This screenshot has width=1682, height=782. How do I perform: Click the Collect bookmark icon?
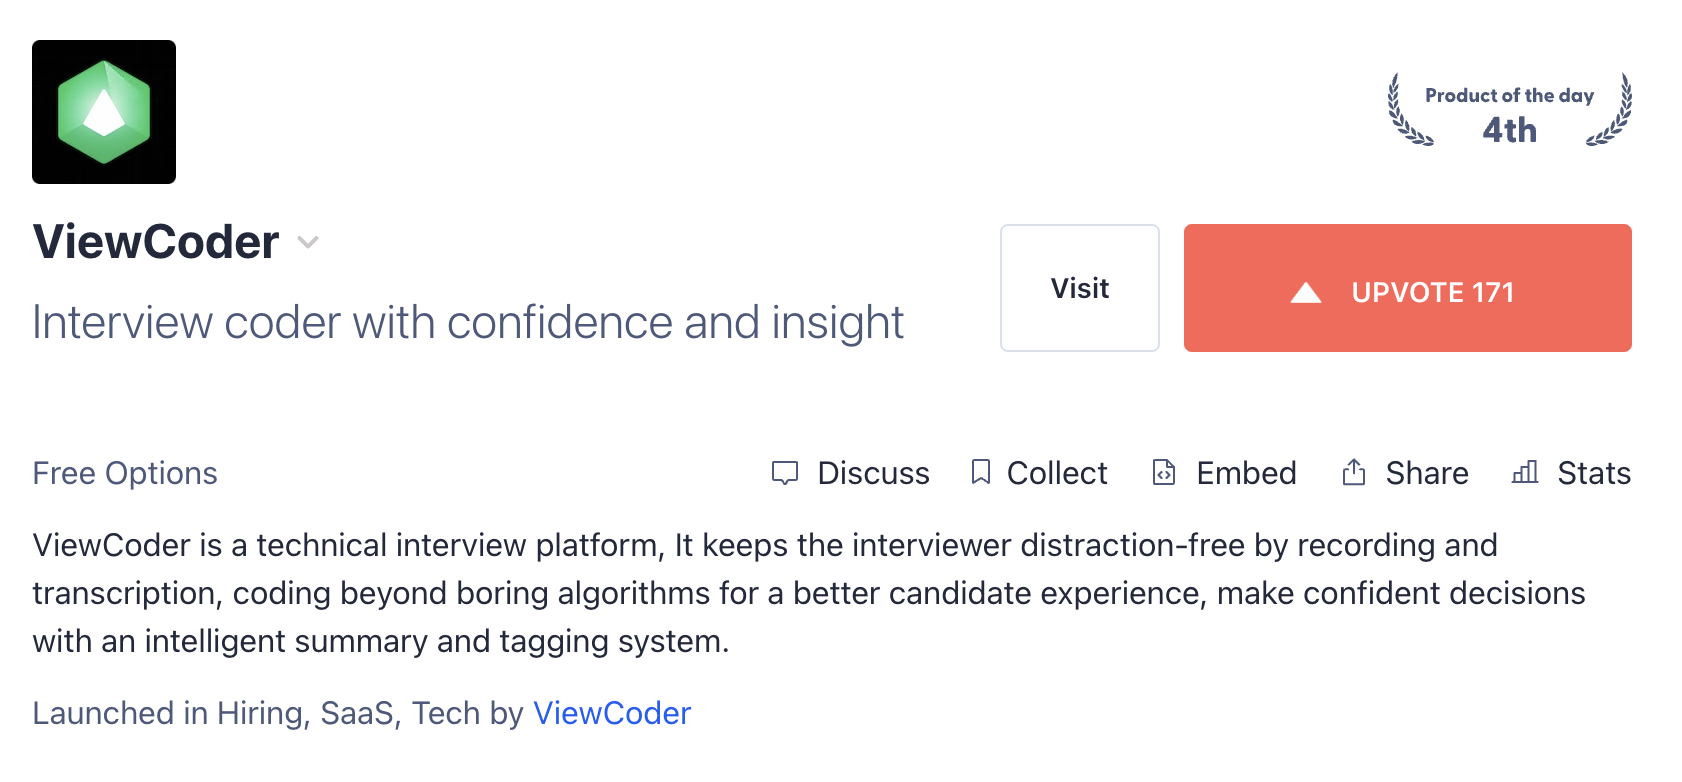pyautogui.click(x=981, y=472)
